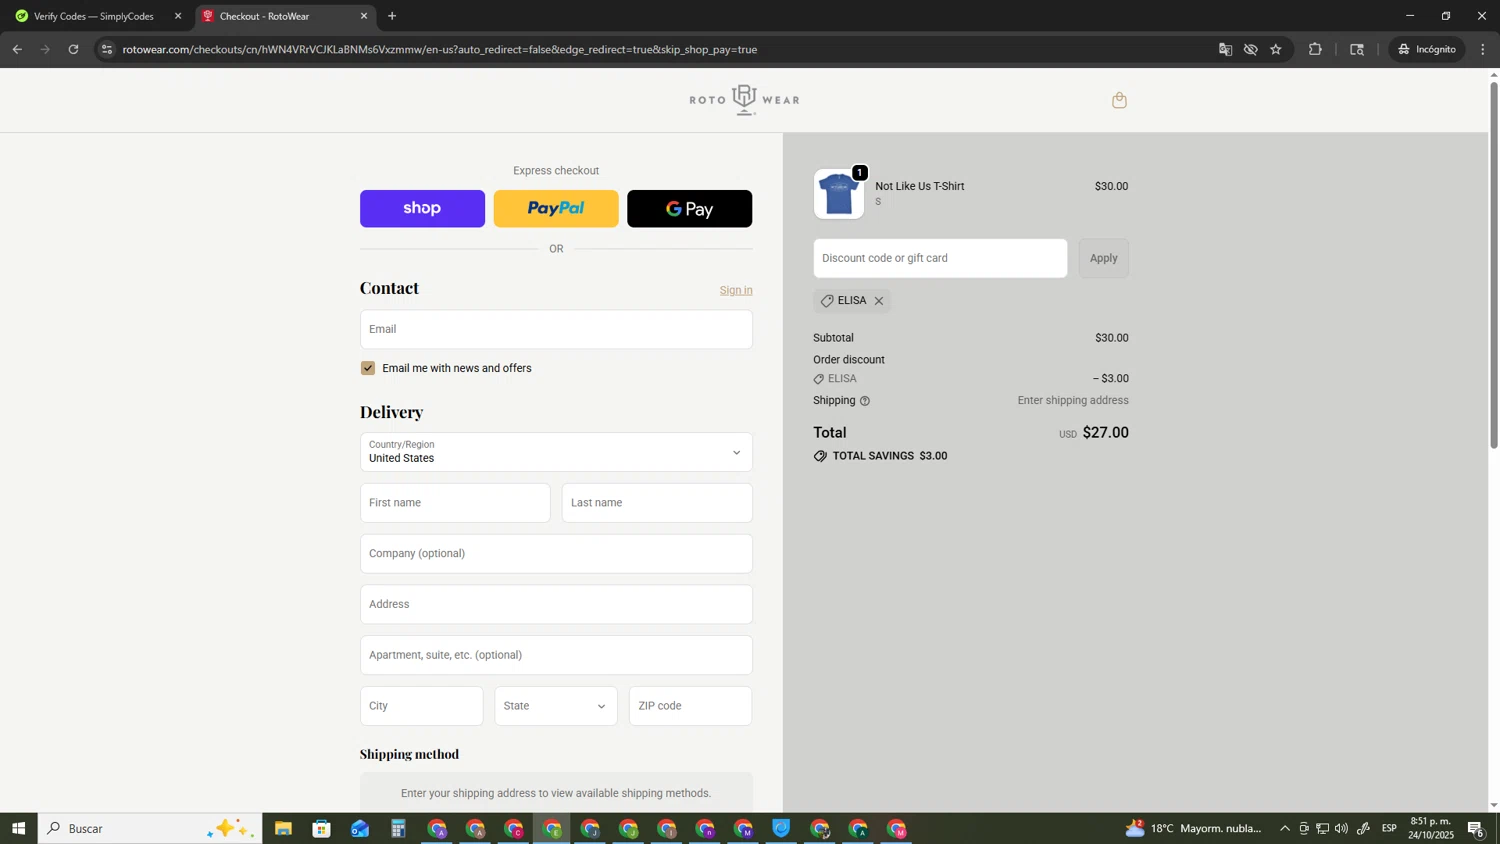Switch to Verify Codes — SimplyCodes tab
Viewport: 1500px width, 844px height.
click(x=95, y=16)
